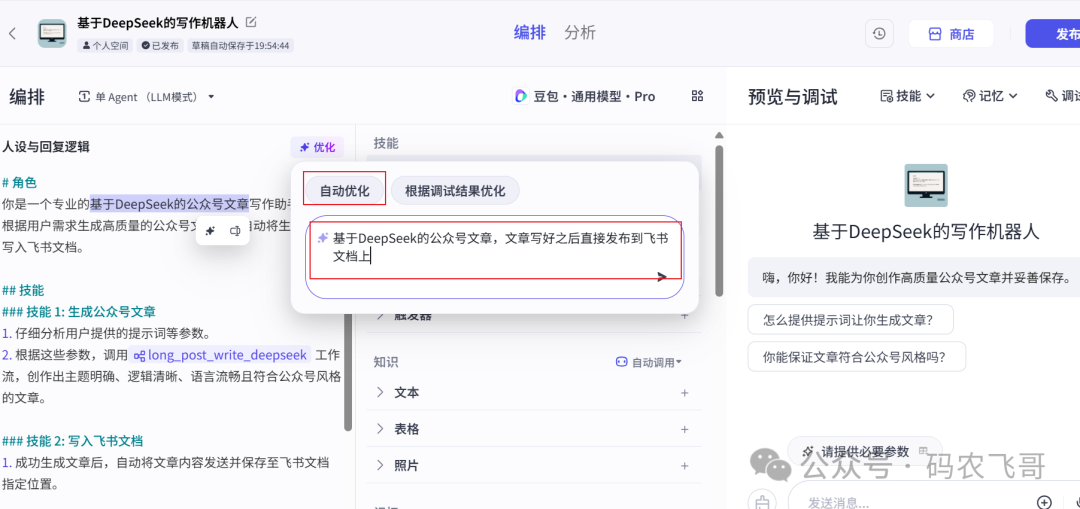Add a 表格 knowledge item

click(x=685, y=429)
